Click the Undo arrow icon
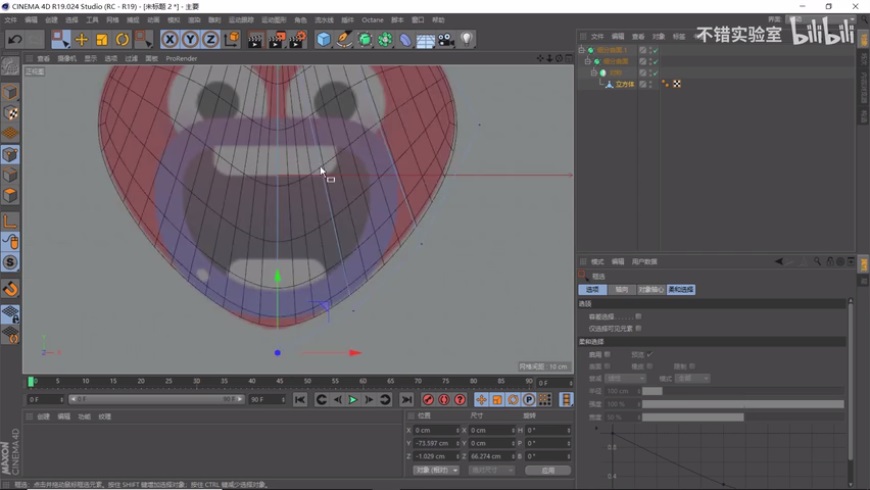 (15, 39)
